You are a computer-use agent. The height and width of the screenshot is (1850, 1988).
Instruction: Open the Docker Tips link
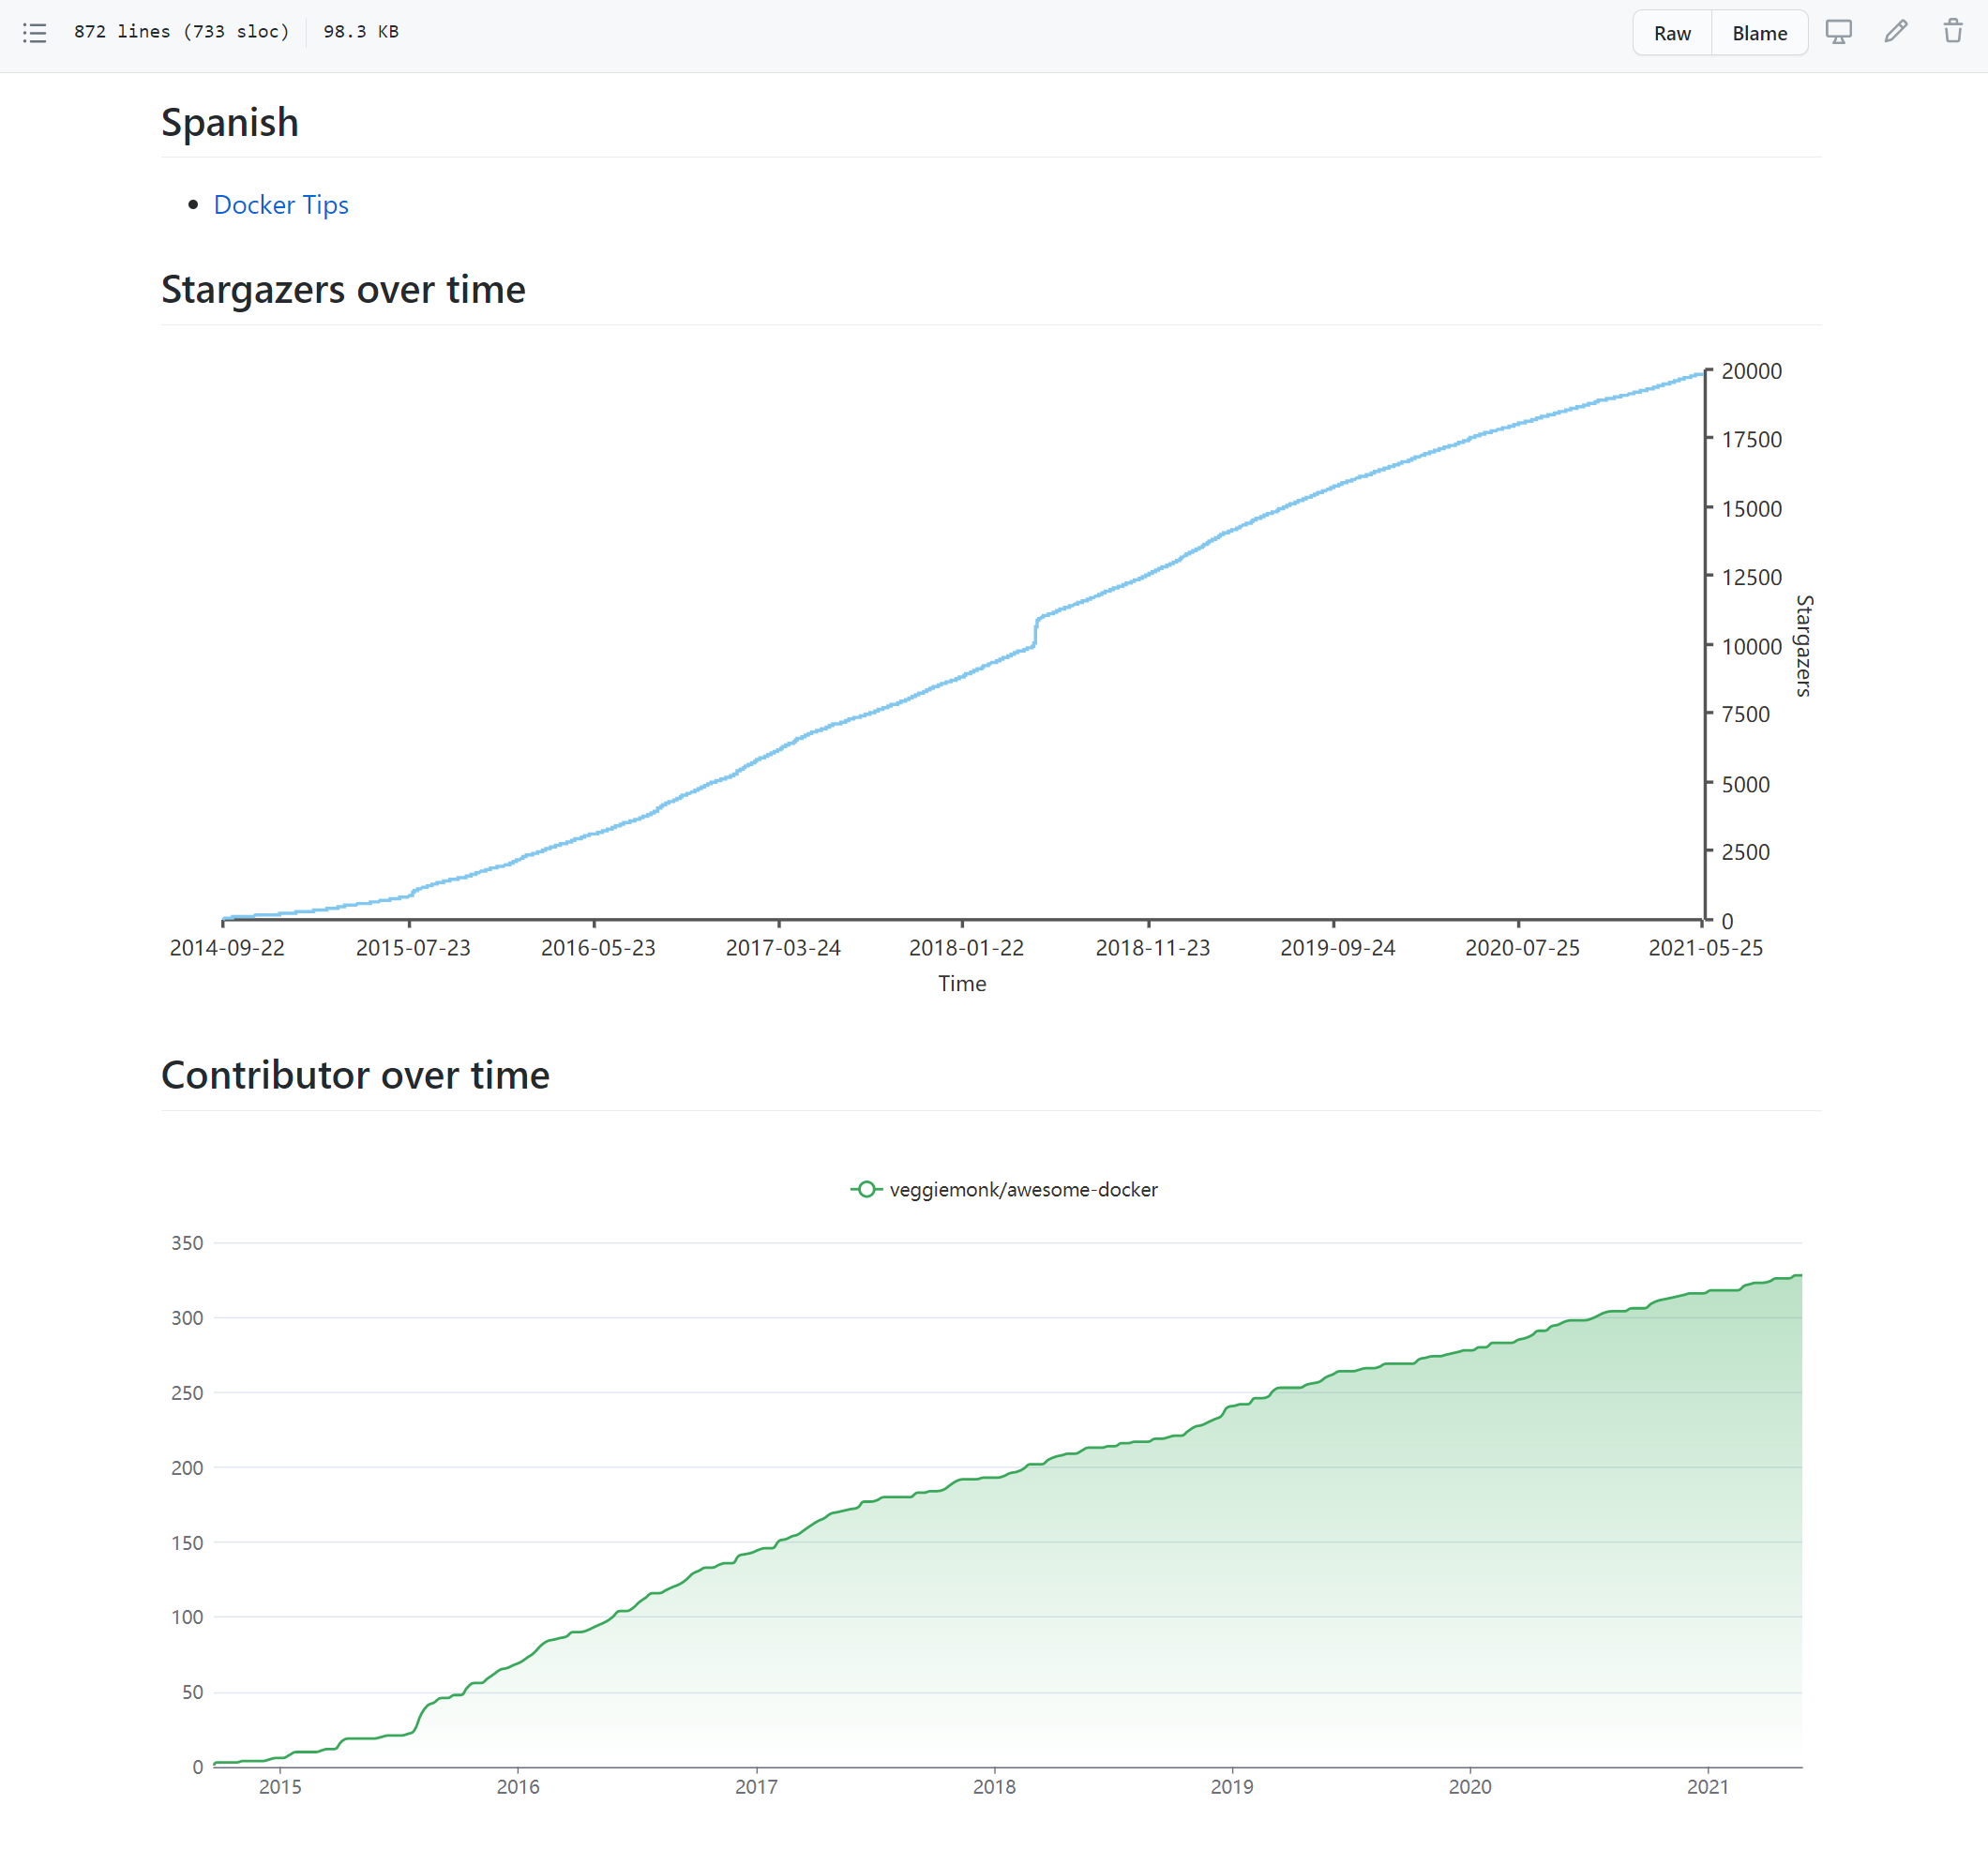point(281,205)
